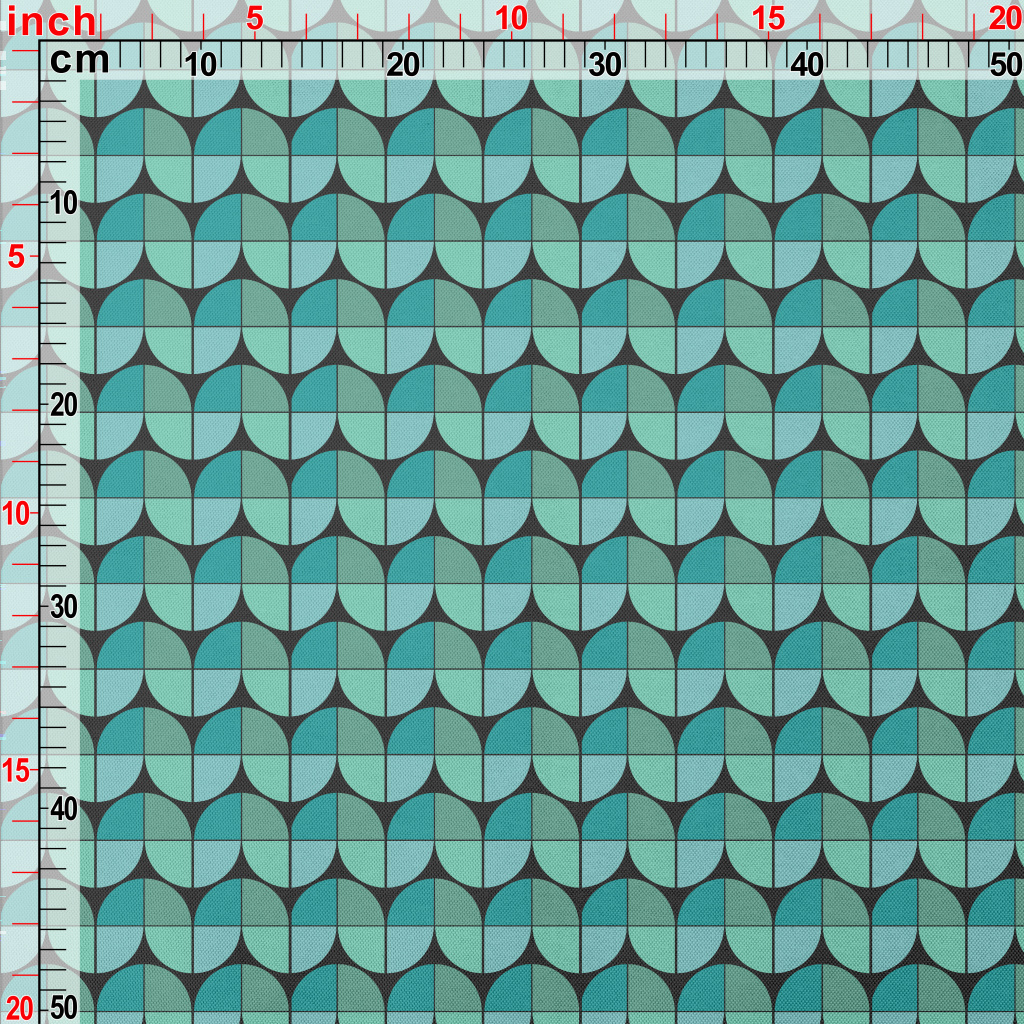Click the red 5 inch mark on the left ruler
This screenshot has height=1024, width=1024.
(17, 257)
